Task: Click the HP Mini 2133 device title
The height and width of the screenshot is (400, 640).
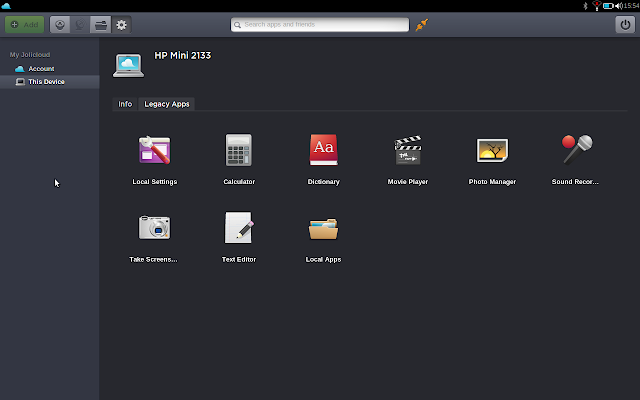Action: pos(182,56)
